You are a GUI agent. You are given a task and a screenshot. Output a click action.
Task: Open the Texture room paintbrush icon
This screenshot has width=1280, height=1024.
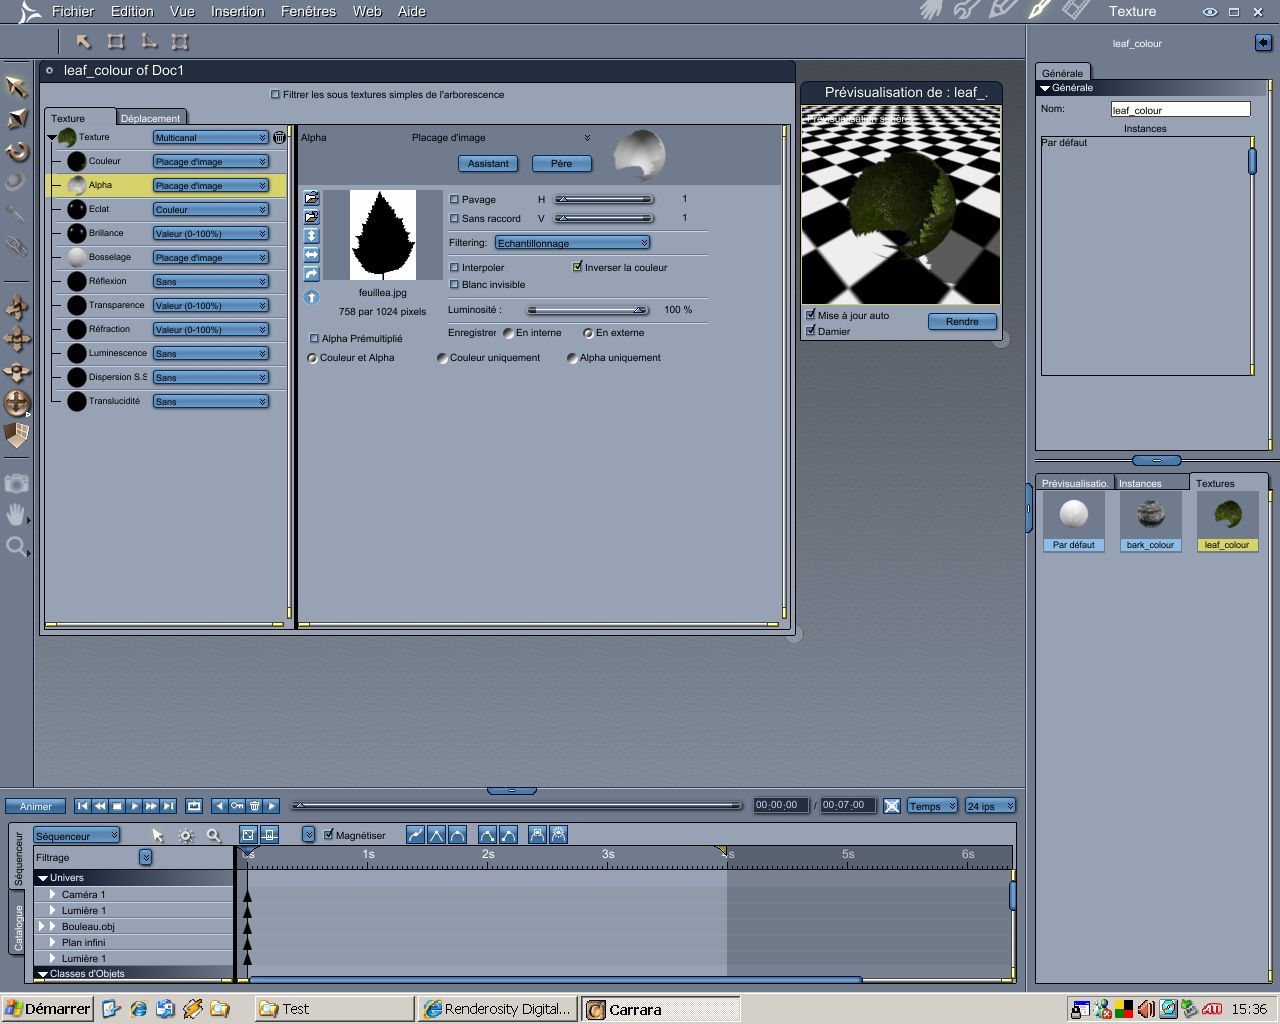pos(1039,10)
